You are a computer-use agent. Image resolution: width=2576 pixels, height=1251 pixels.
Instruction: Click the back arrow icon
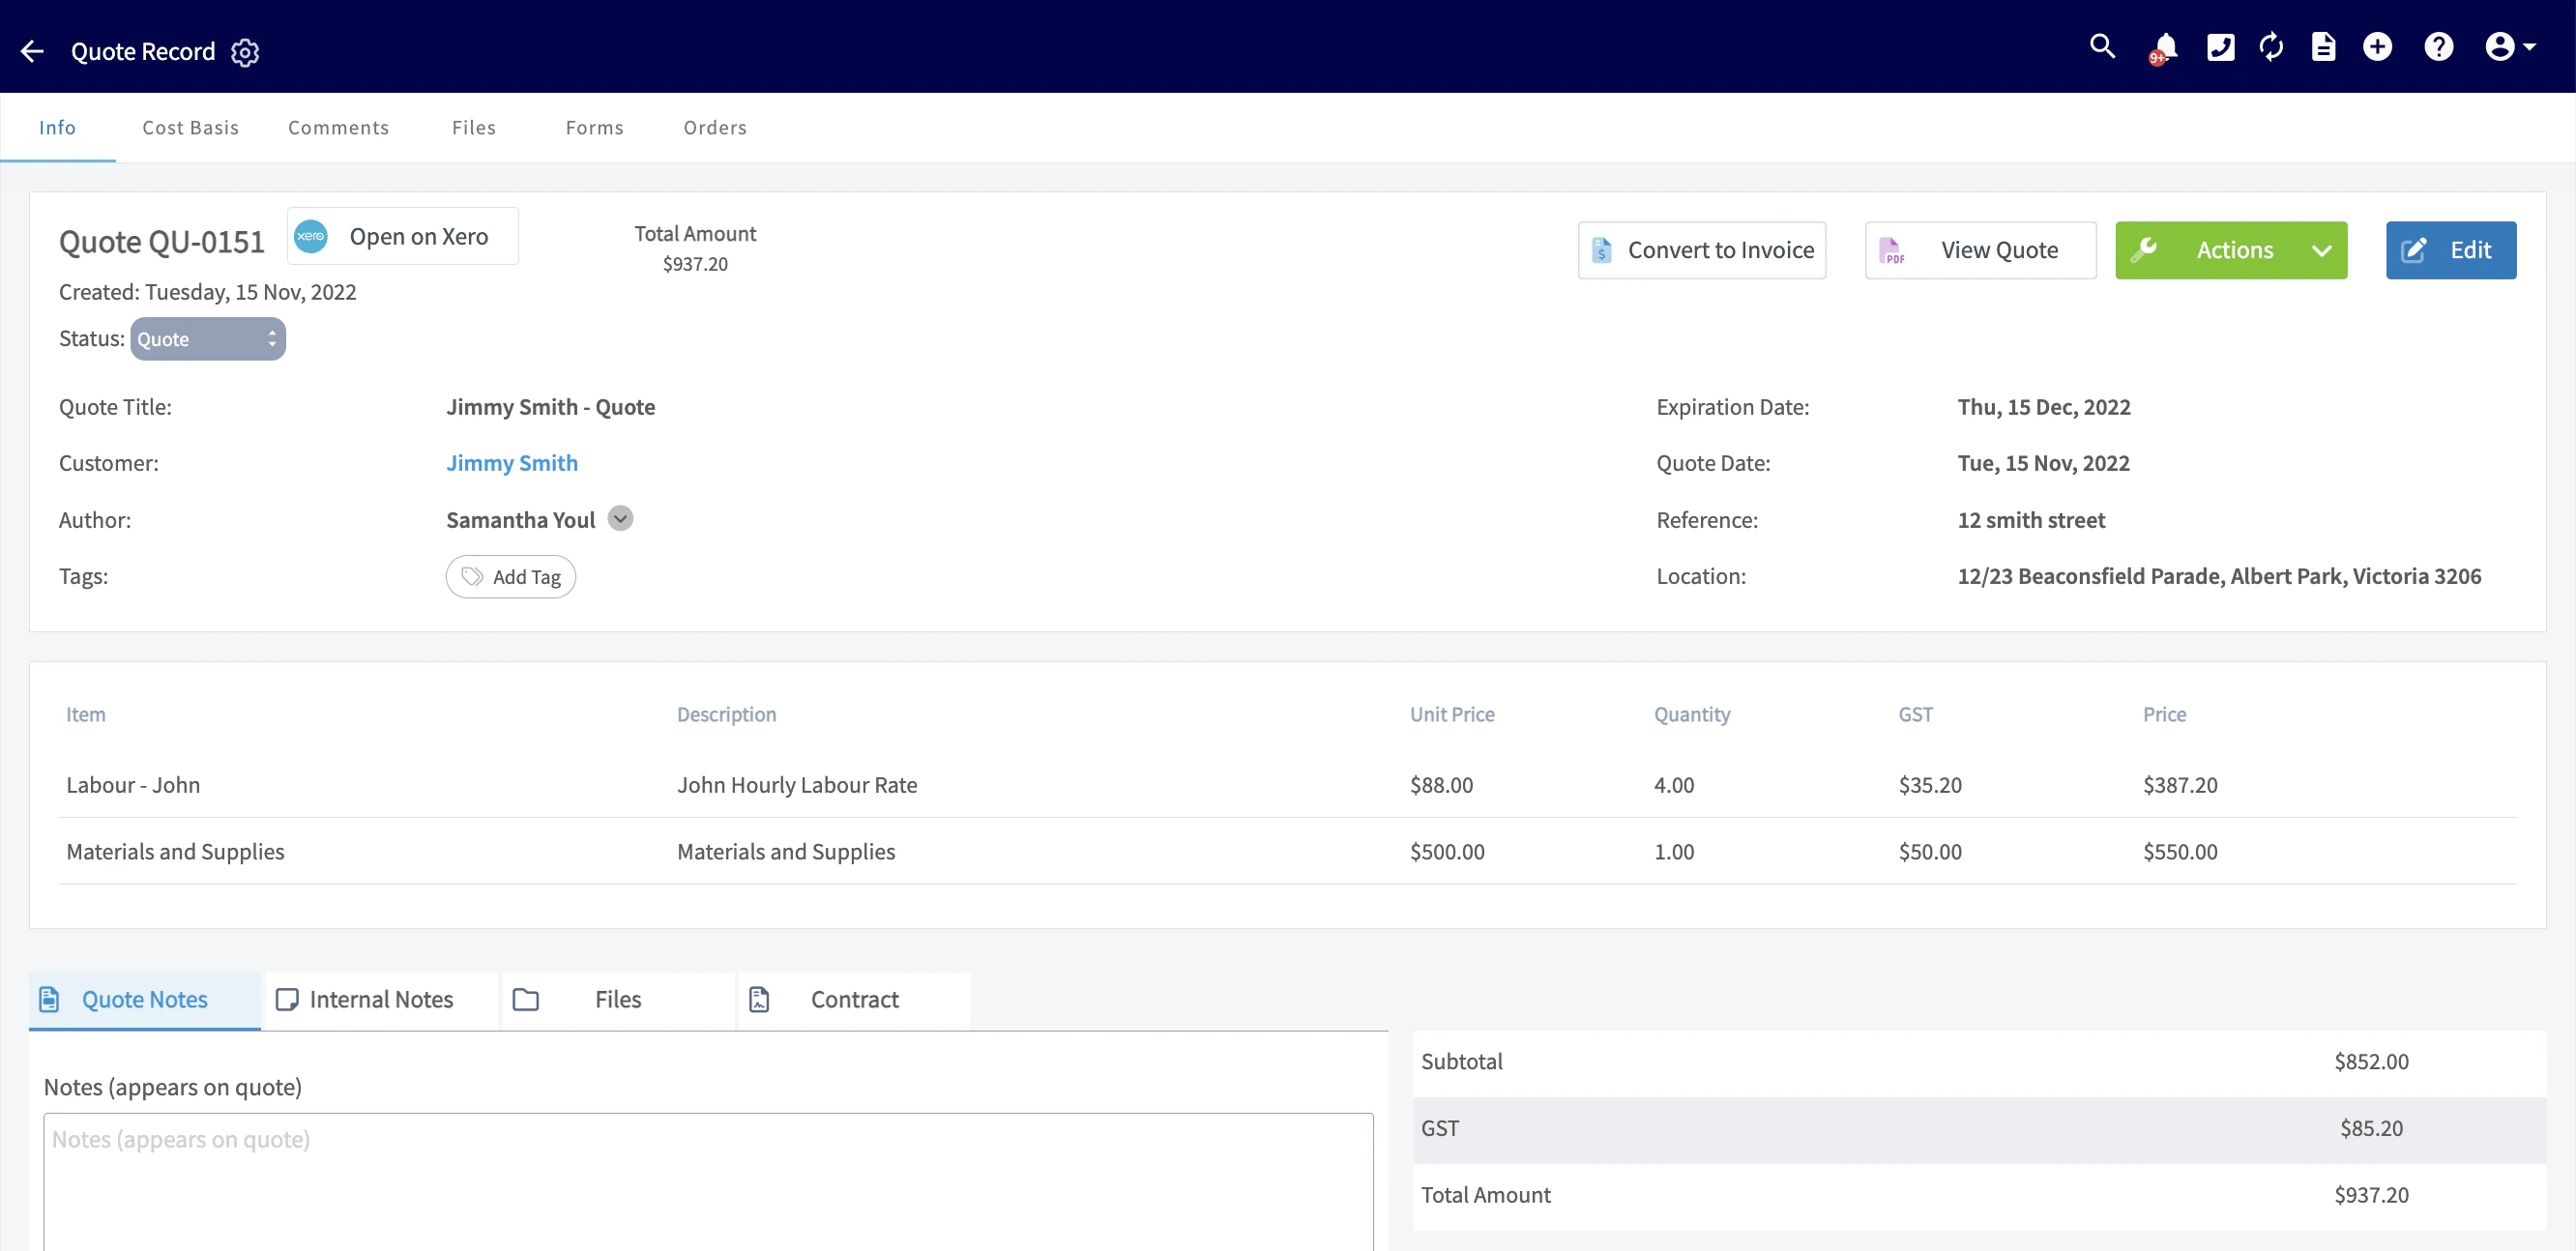pos(32,51)
